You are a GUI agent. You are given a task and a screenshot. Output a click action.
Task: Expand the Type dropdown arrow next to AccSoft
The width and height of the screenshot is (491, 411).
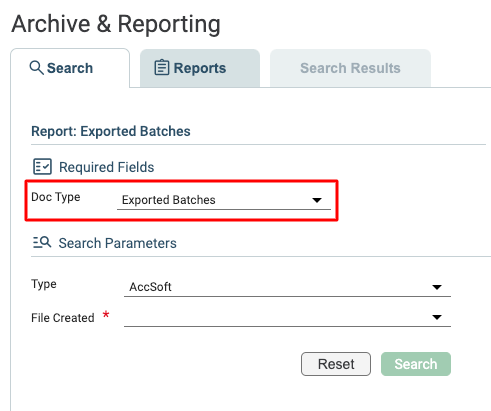coord(437,287)
